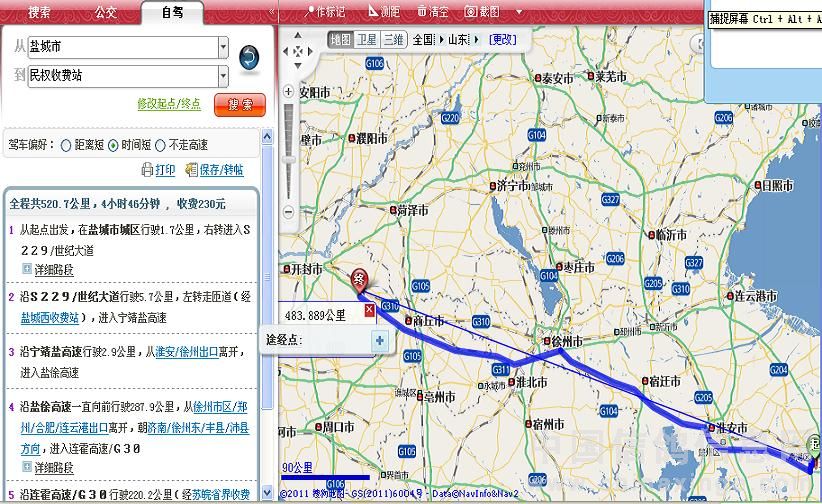Image resolution: width=822 pixels, height=504 pixels.
Task: Open the 截图 screenshot tool
Action: 482,12
